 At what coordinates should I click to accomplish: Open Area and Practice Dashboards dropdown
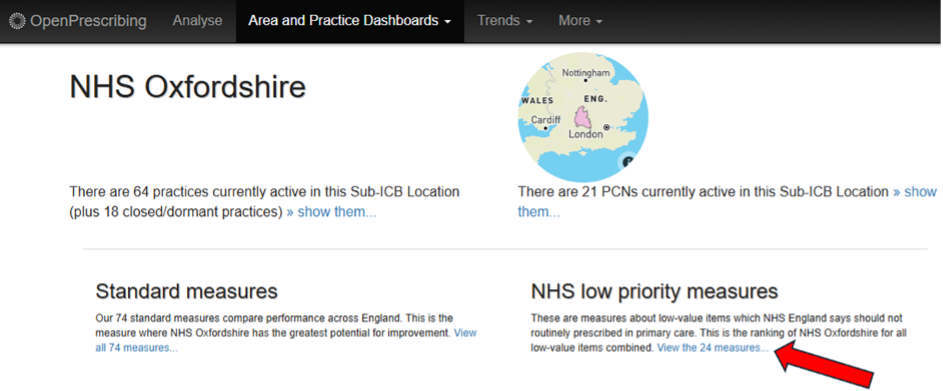pyautogui.click(x=350, y=20)
